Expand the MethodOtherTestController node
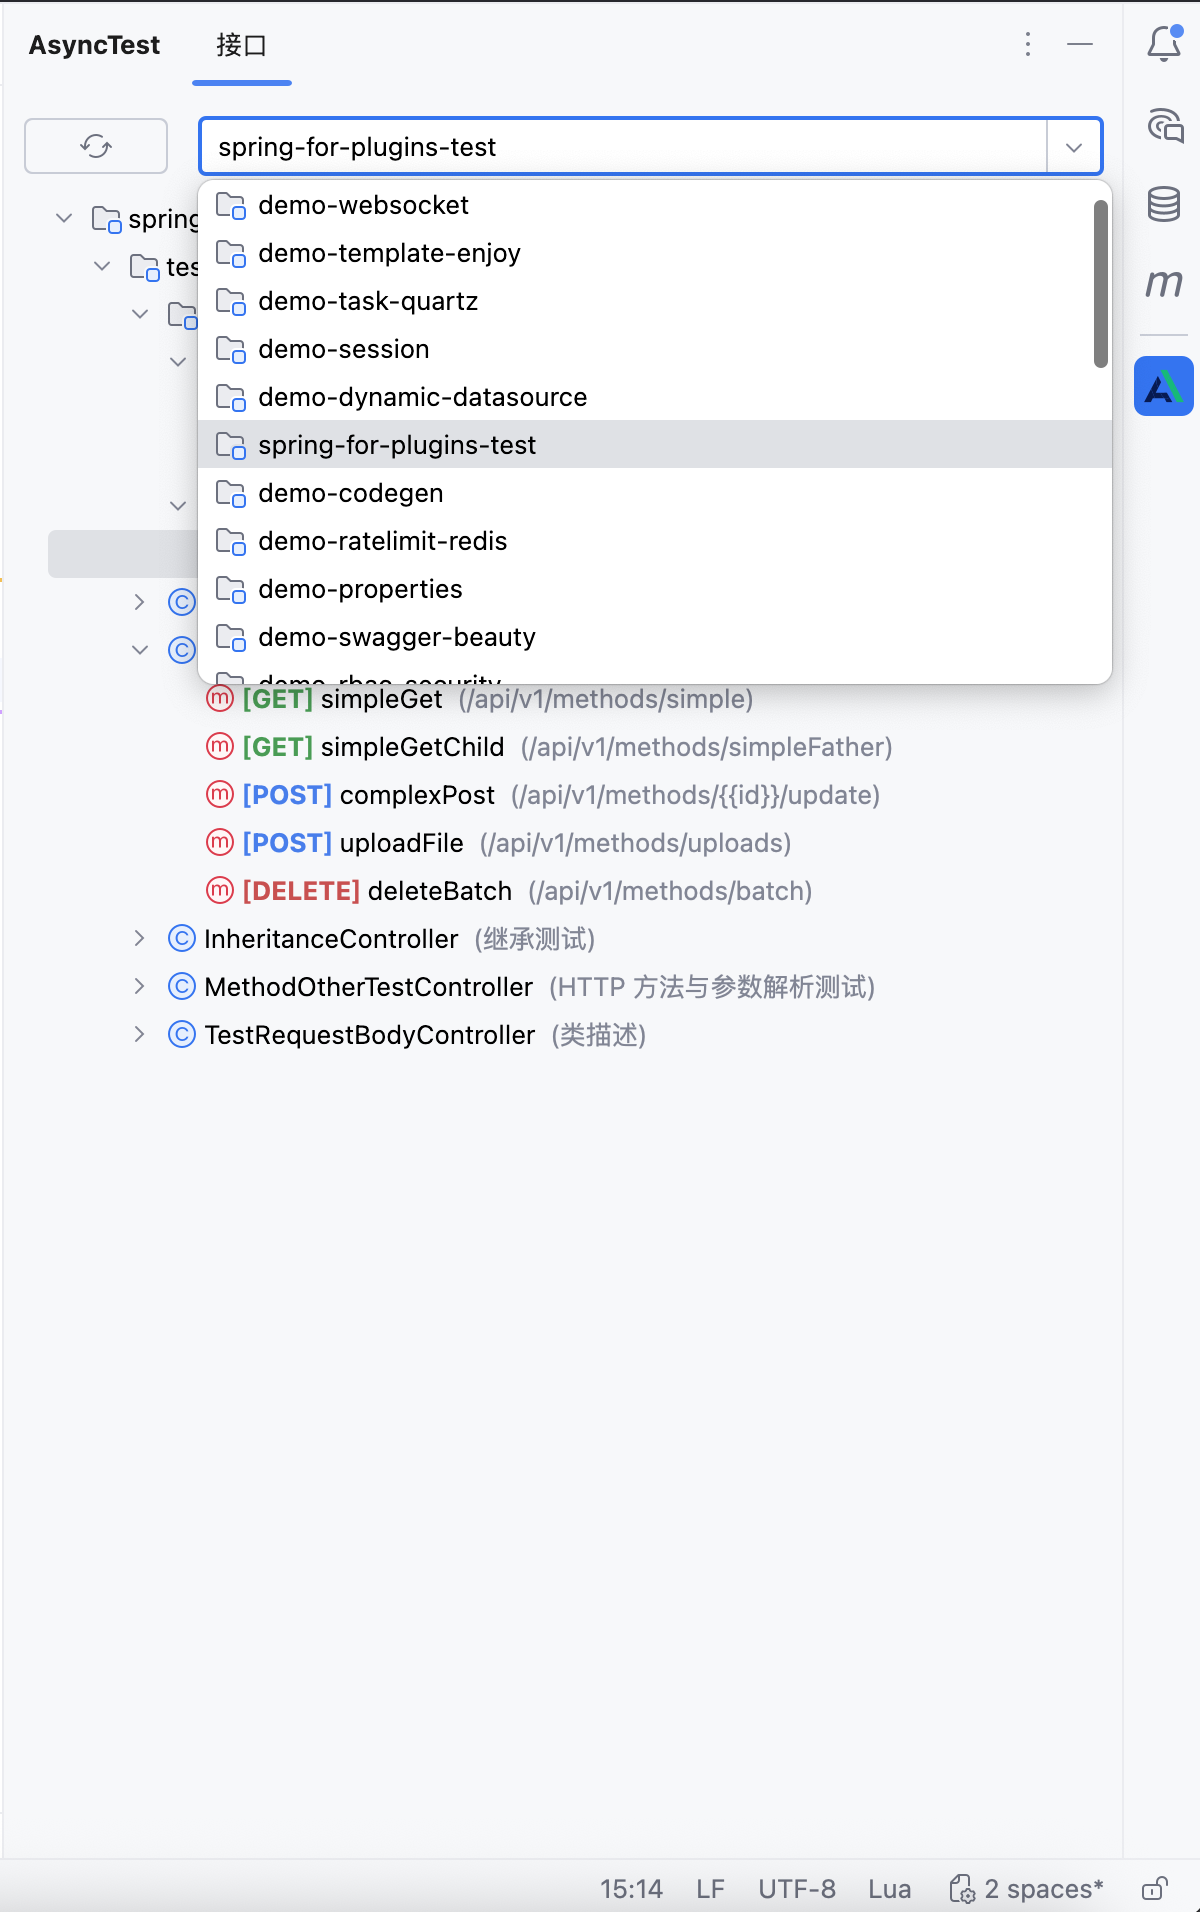This screenshot has height=1912, width=1200. pos(140,986)
